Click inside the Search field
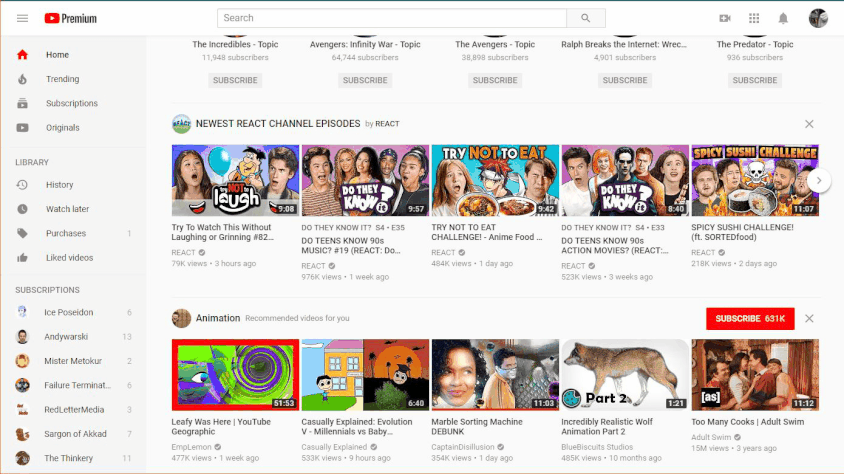Viewport: 844px width, 474px height. coord(392,18)
